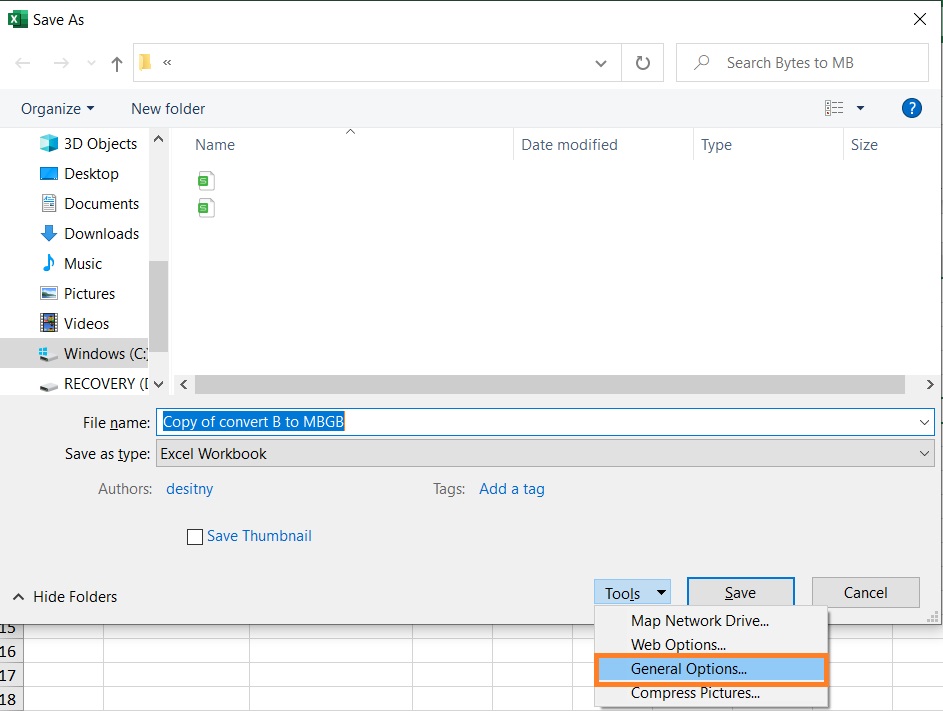Select the second Excel workbook in the file list

coord(206,207)
